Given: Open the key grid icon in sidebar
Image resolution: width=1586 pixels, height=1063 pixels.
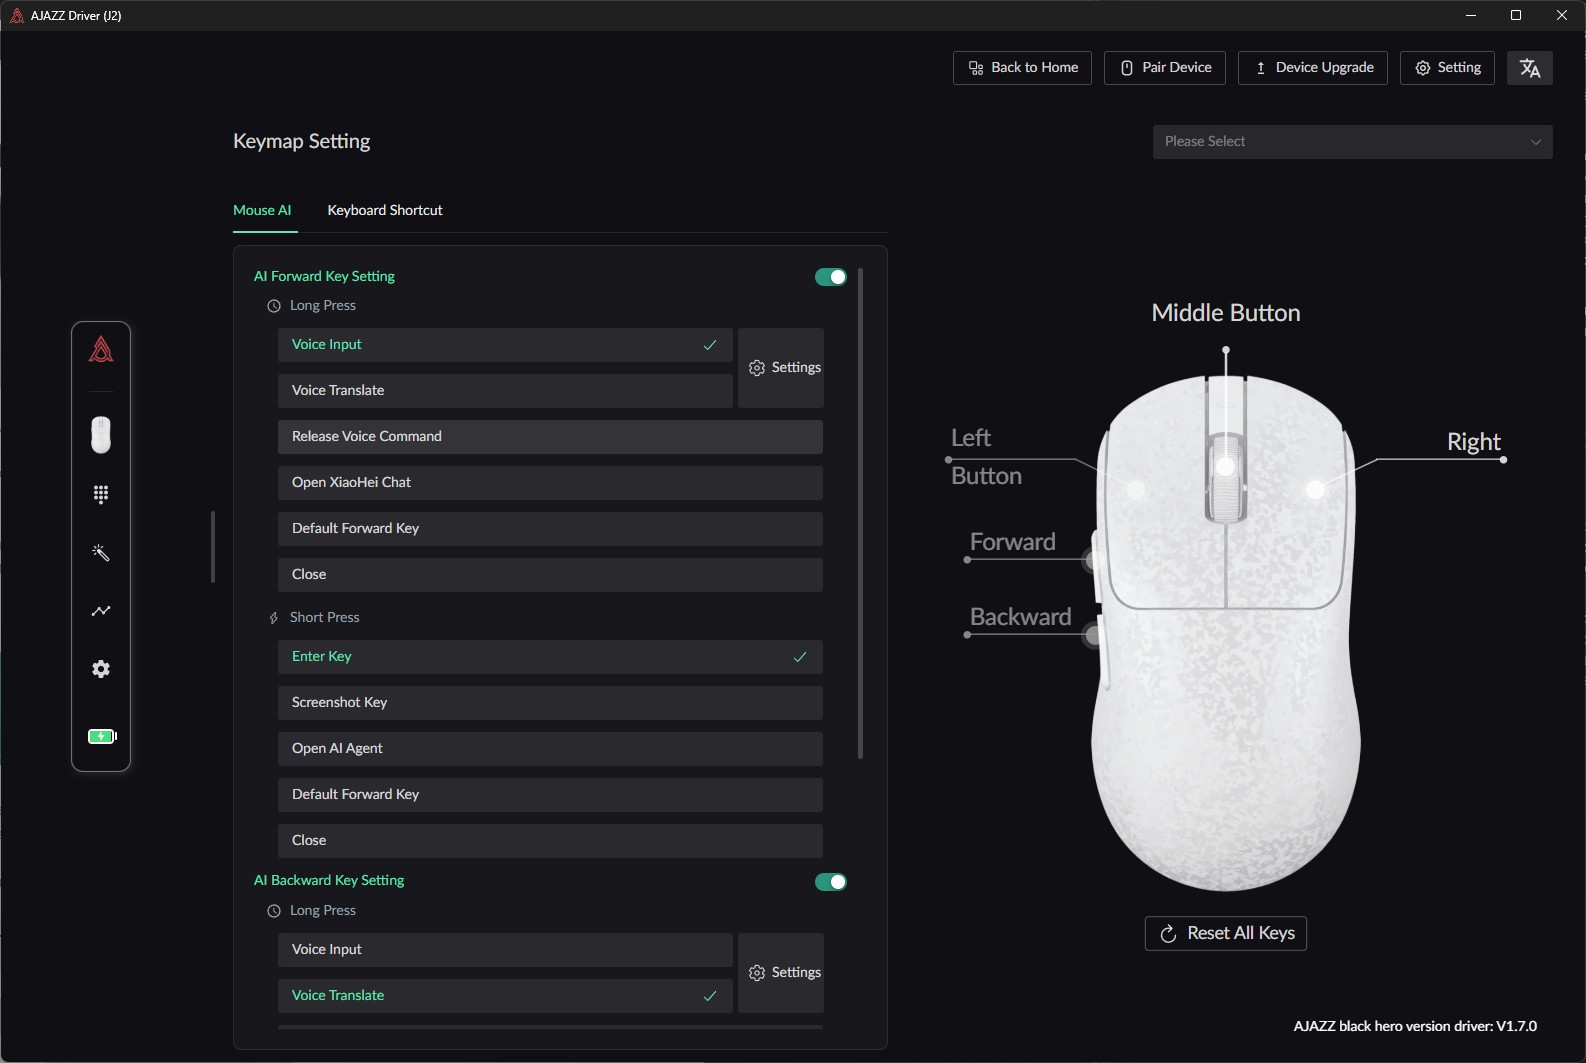Looking at the screenshot, I should pos(101,494).
